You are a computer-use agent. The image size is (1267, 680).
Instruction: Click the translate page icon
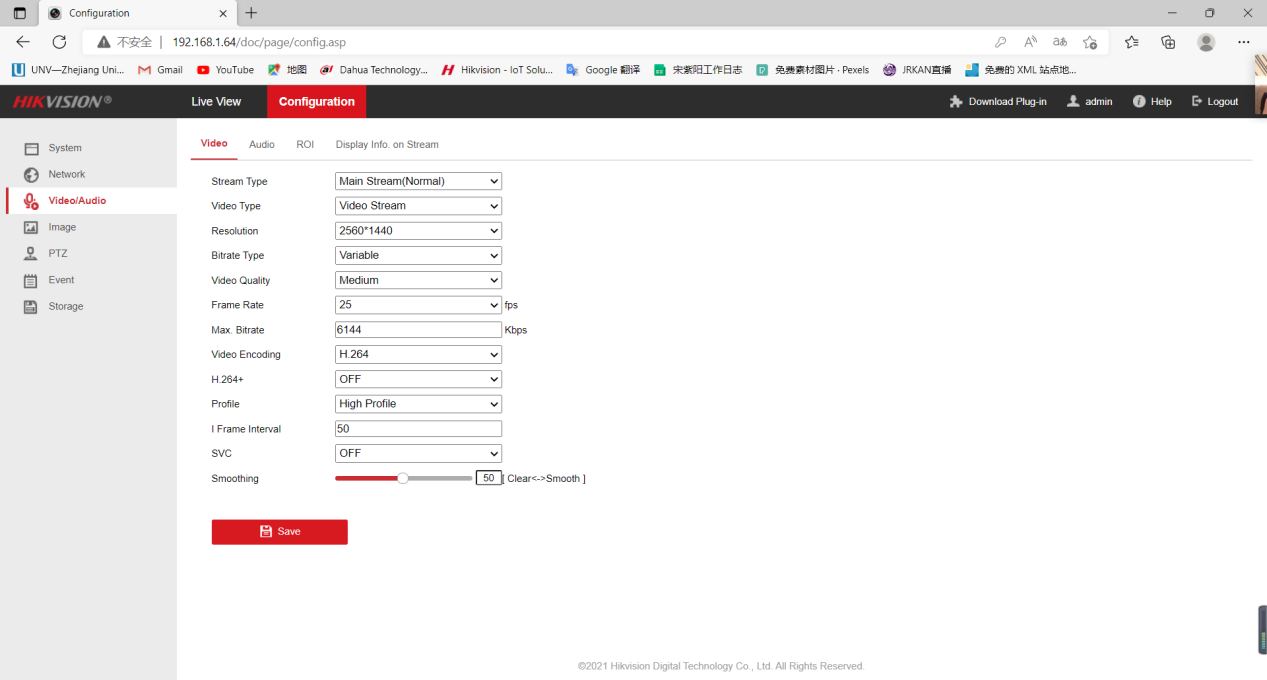click(1060, 42)
